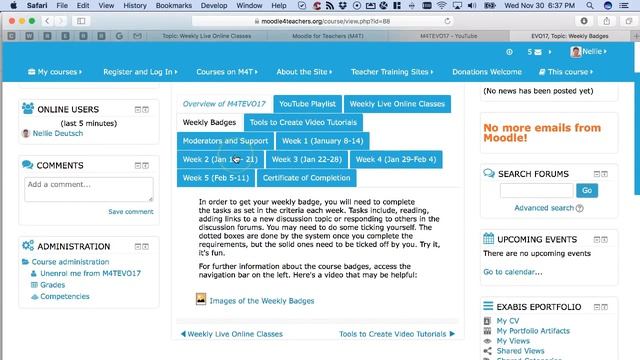
Task: Click the Nellie profile avatar picture
Action: tap(576, 52)
